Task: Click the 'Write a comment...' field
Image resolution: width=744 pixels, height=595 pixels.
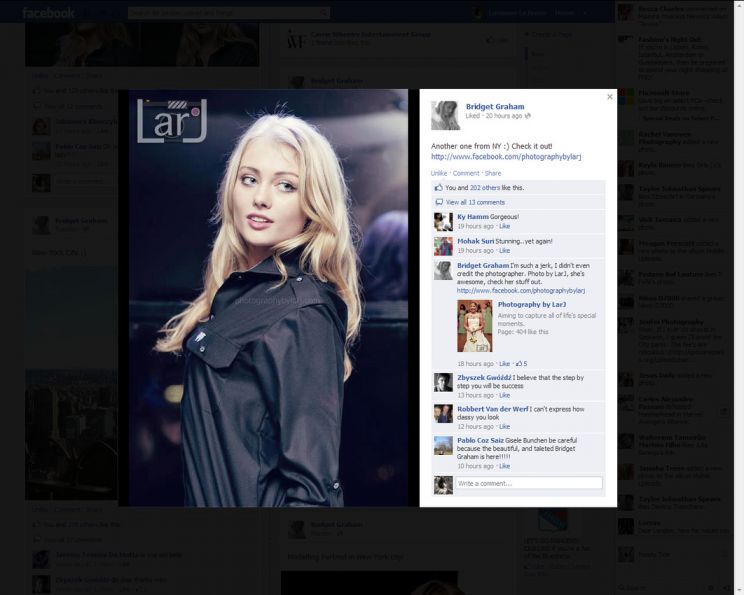Action: coord(529,483)
